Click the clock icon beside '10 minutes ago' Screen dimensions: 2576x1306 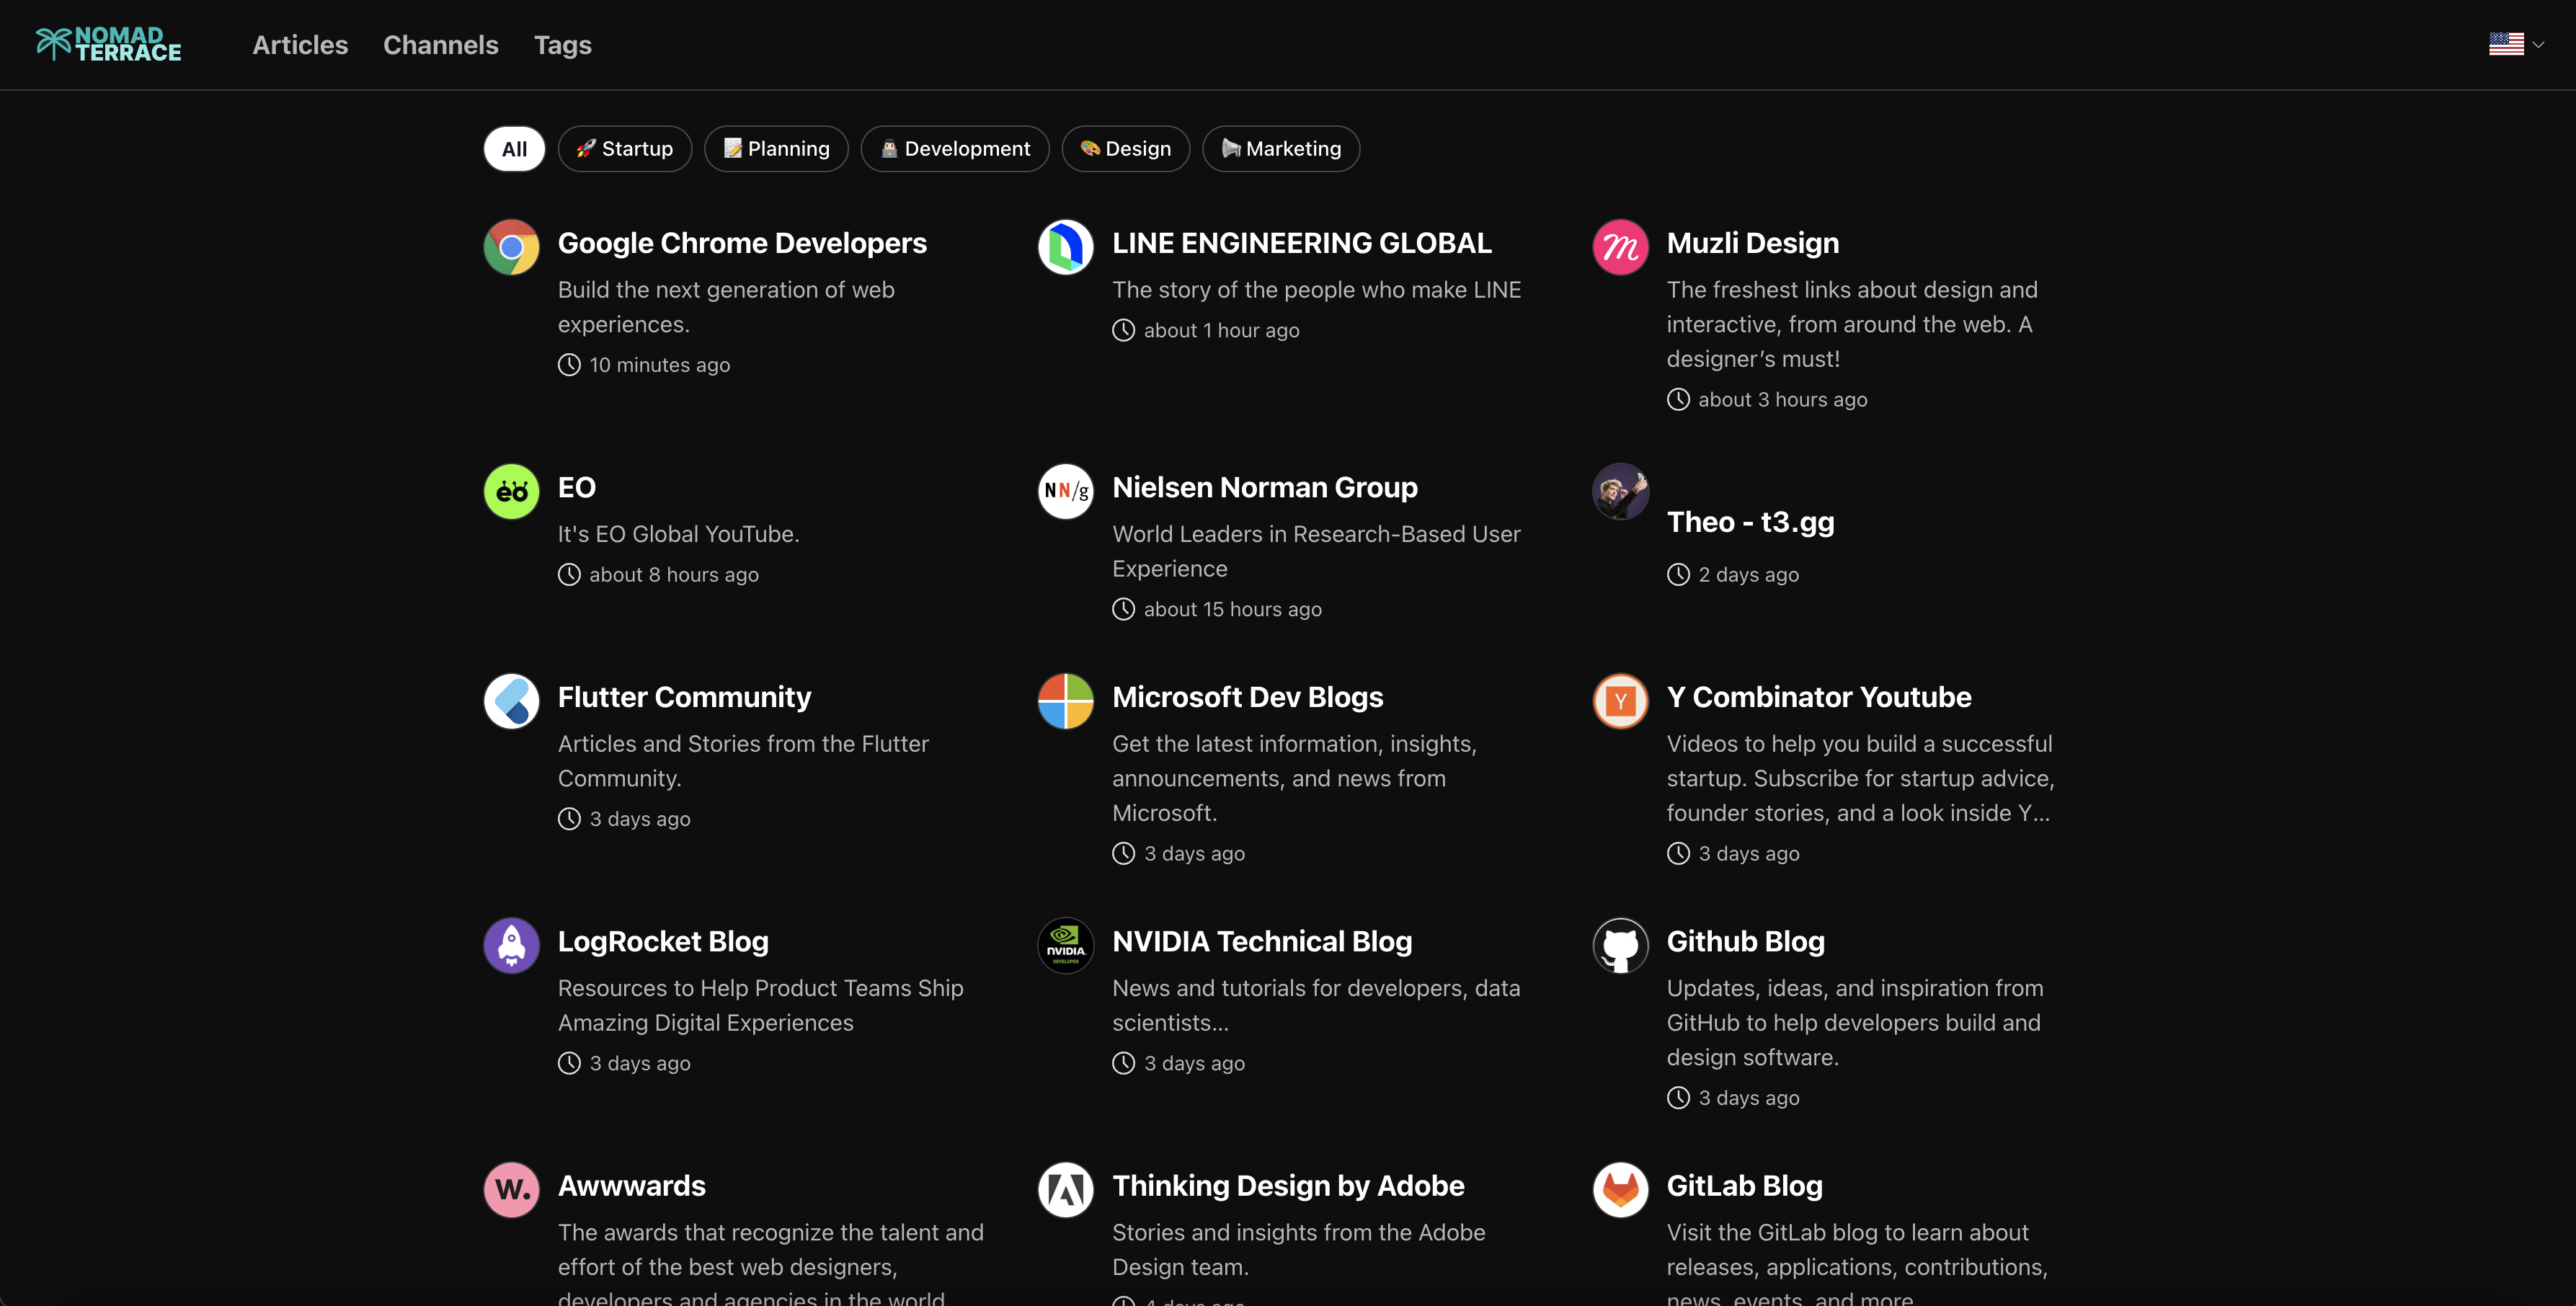569,365
